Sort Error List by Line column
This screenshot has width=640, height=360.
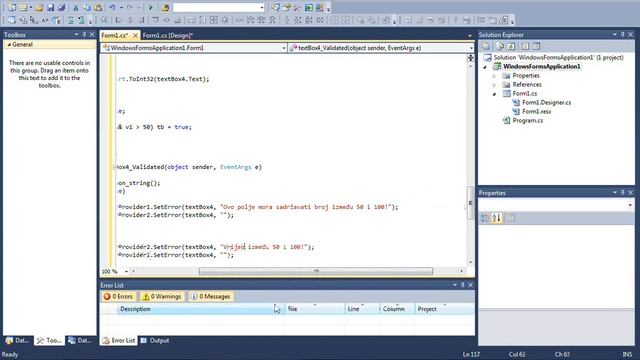[362, 309]
